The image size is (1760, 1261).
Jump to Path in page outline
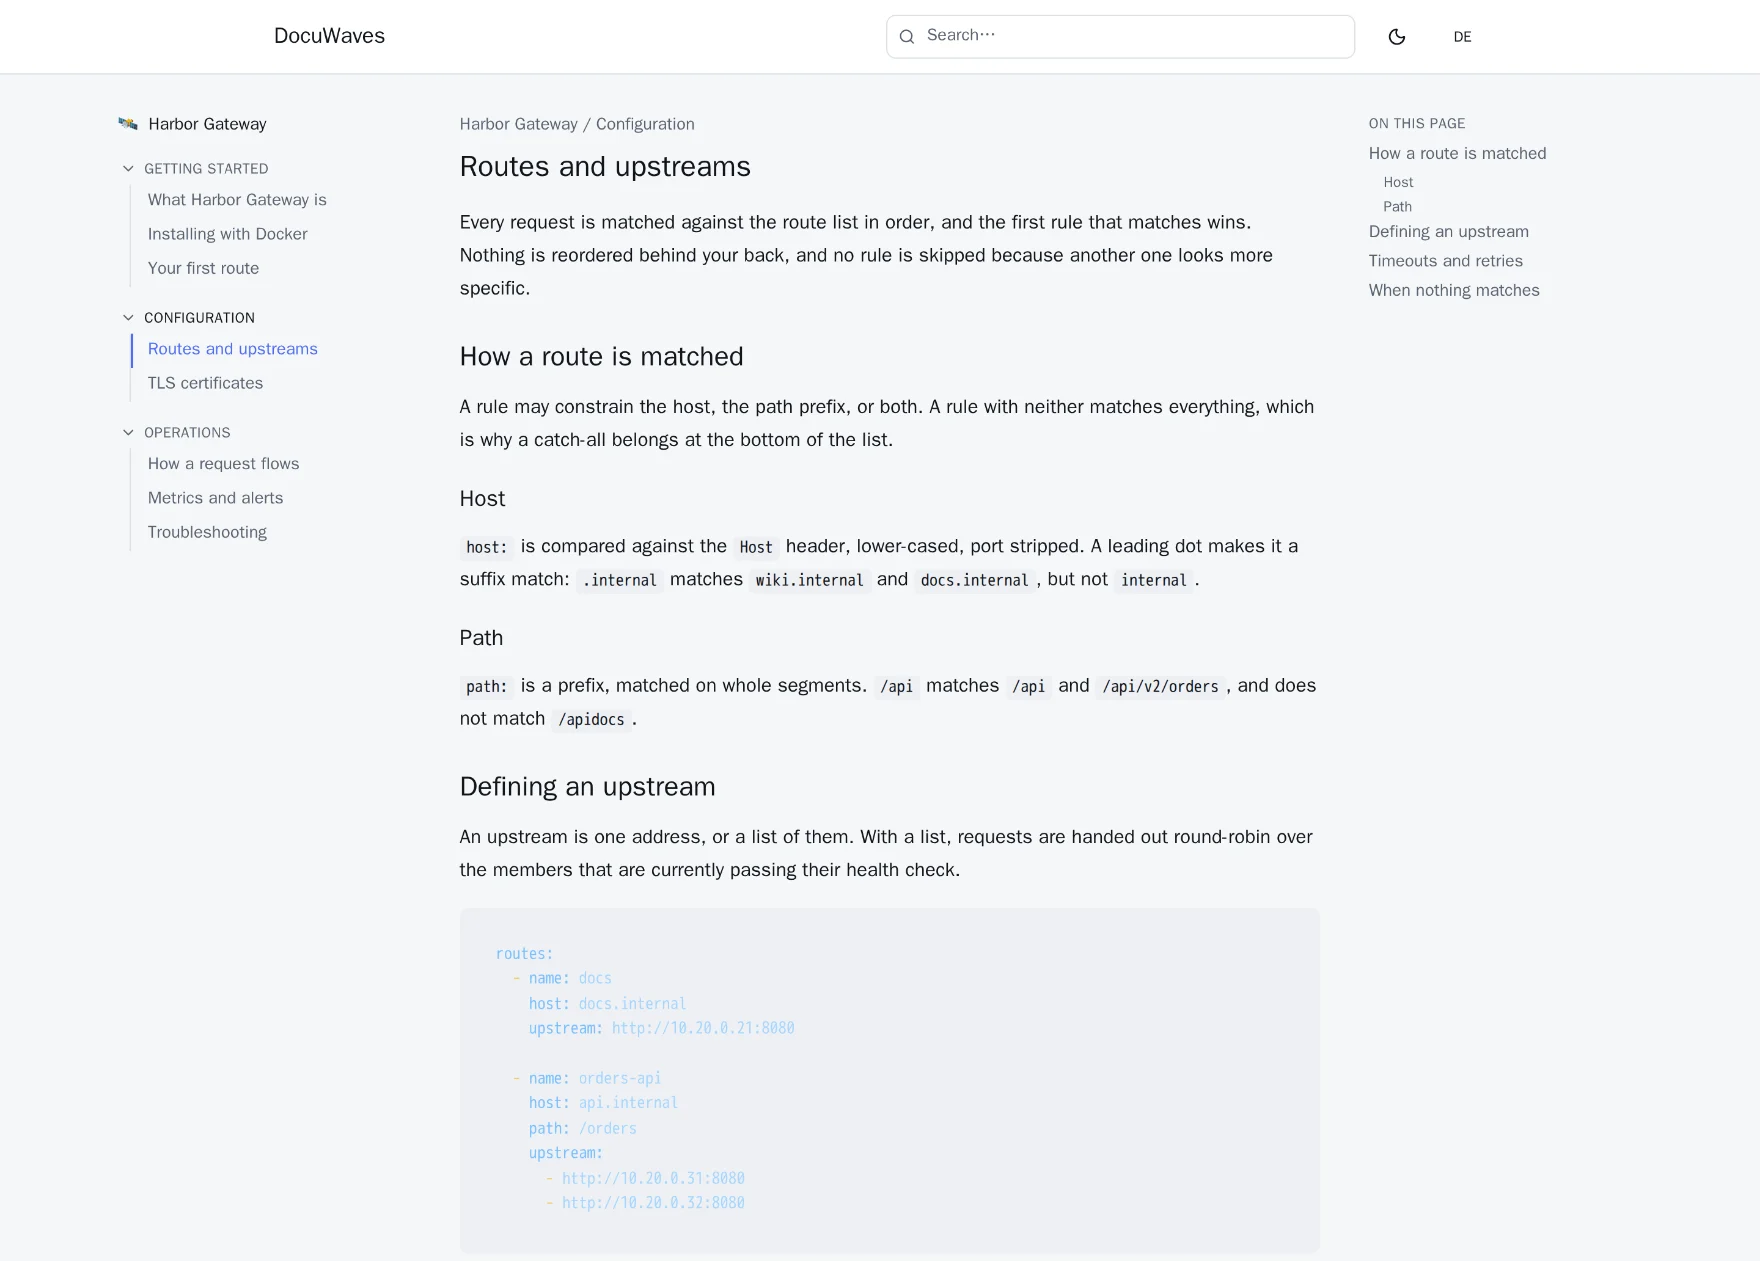[x=1397, y=207]
